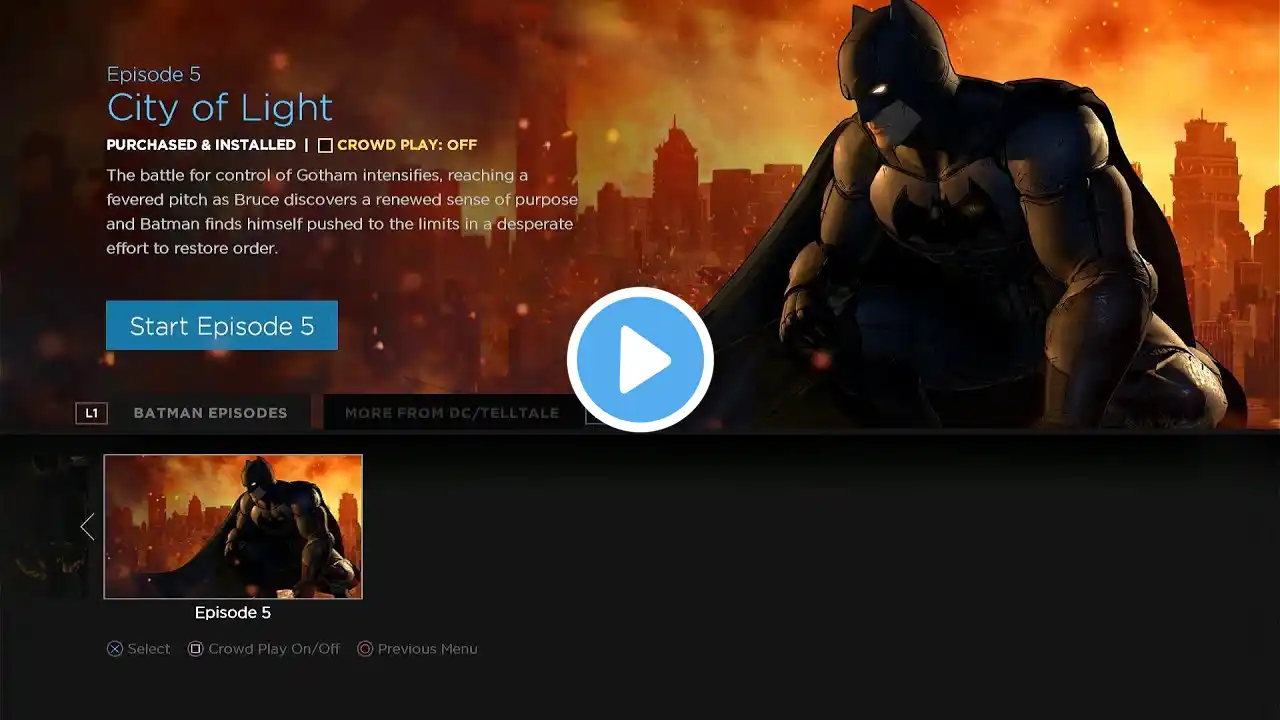Select the Episode 5 thumbnail image
Image resolution: width=1280 pixels, height=720 pixels.
(233, 526)
